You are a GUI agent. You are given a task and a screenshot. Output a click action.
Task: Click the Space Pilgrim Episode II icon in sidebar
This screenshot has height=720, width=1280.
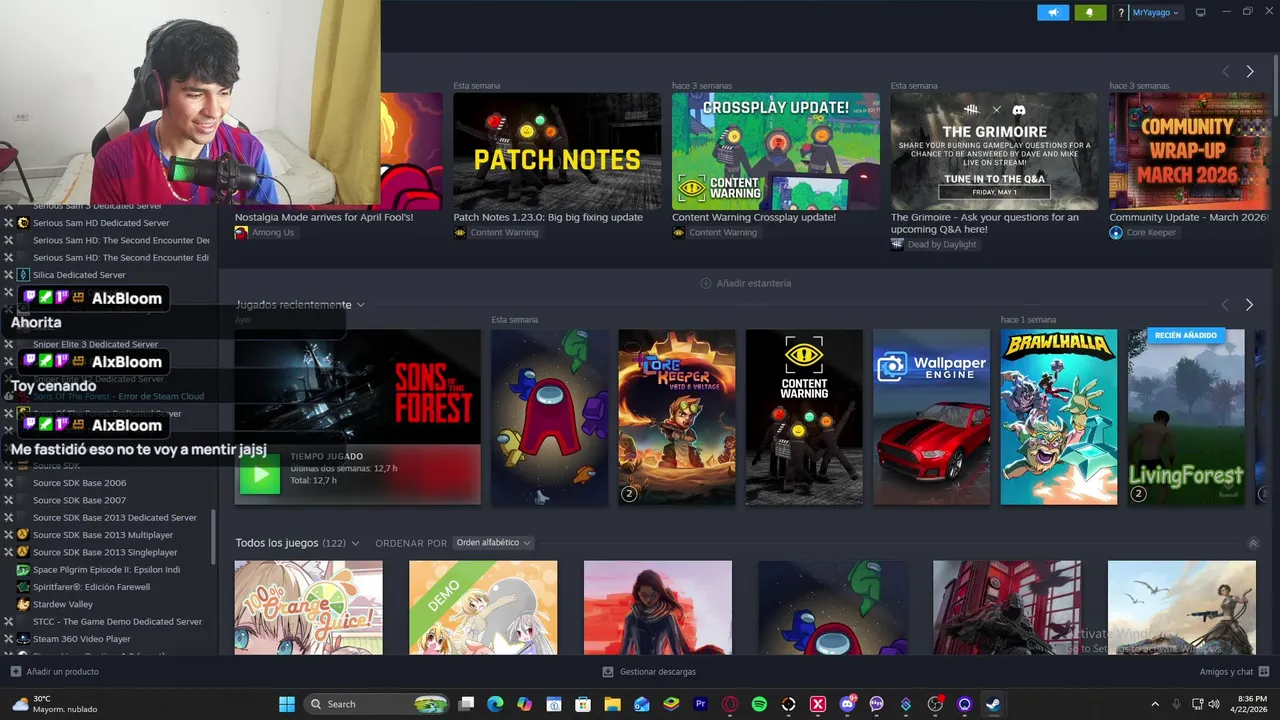coord(23,570)
